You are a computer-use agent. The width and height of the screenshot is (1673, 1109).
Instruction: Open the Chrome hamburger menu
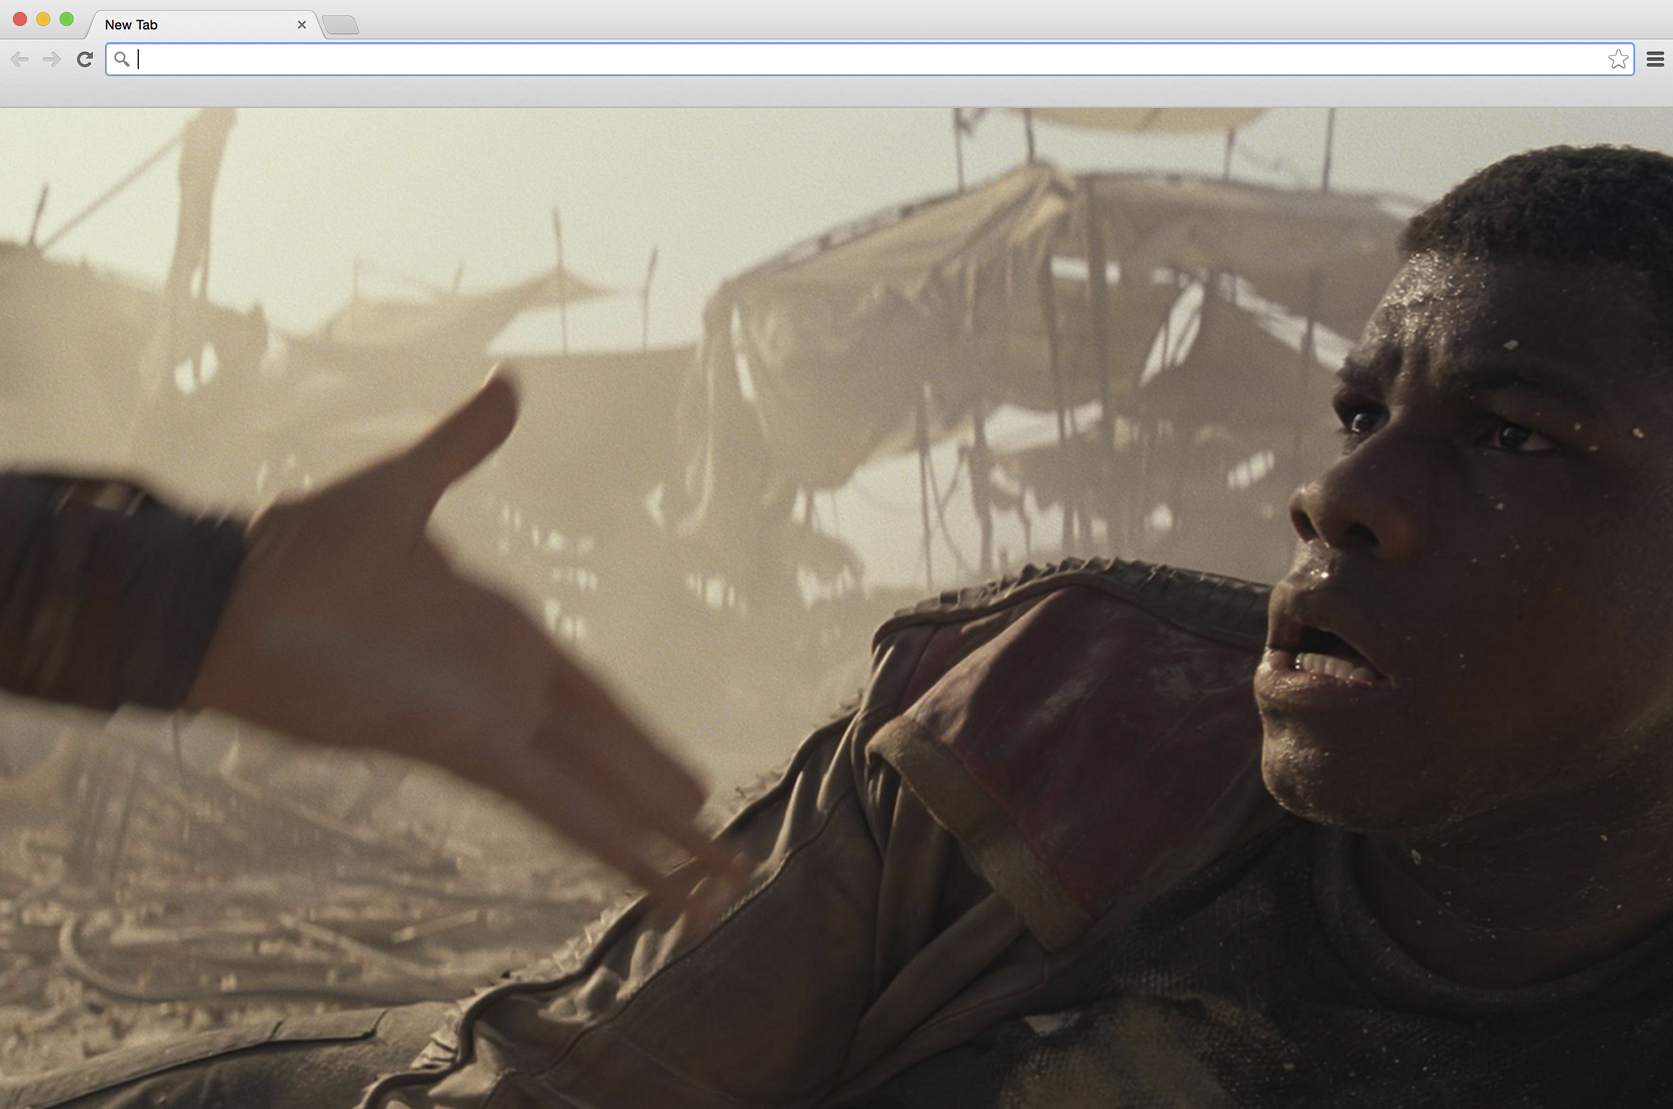click(x=1655, y=60)
